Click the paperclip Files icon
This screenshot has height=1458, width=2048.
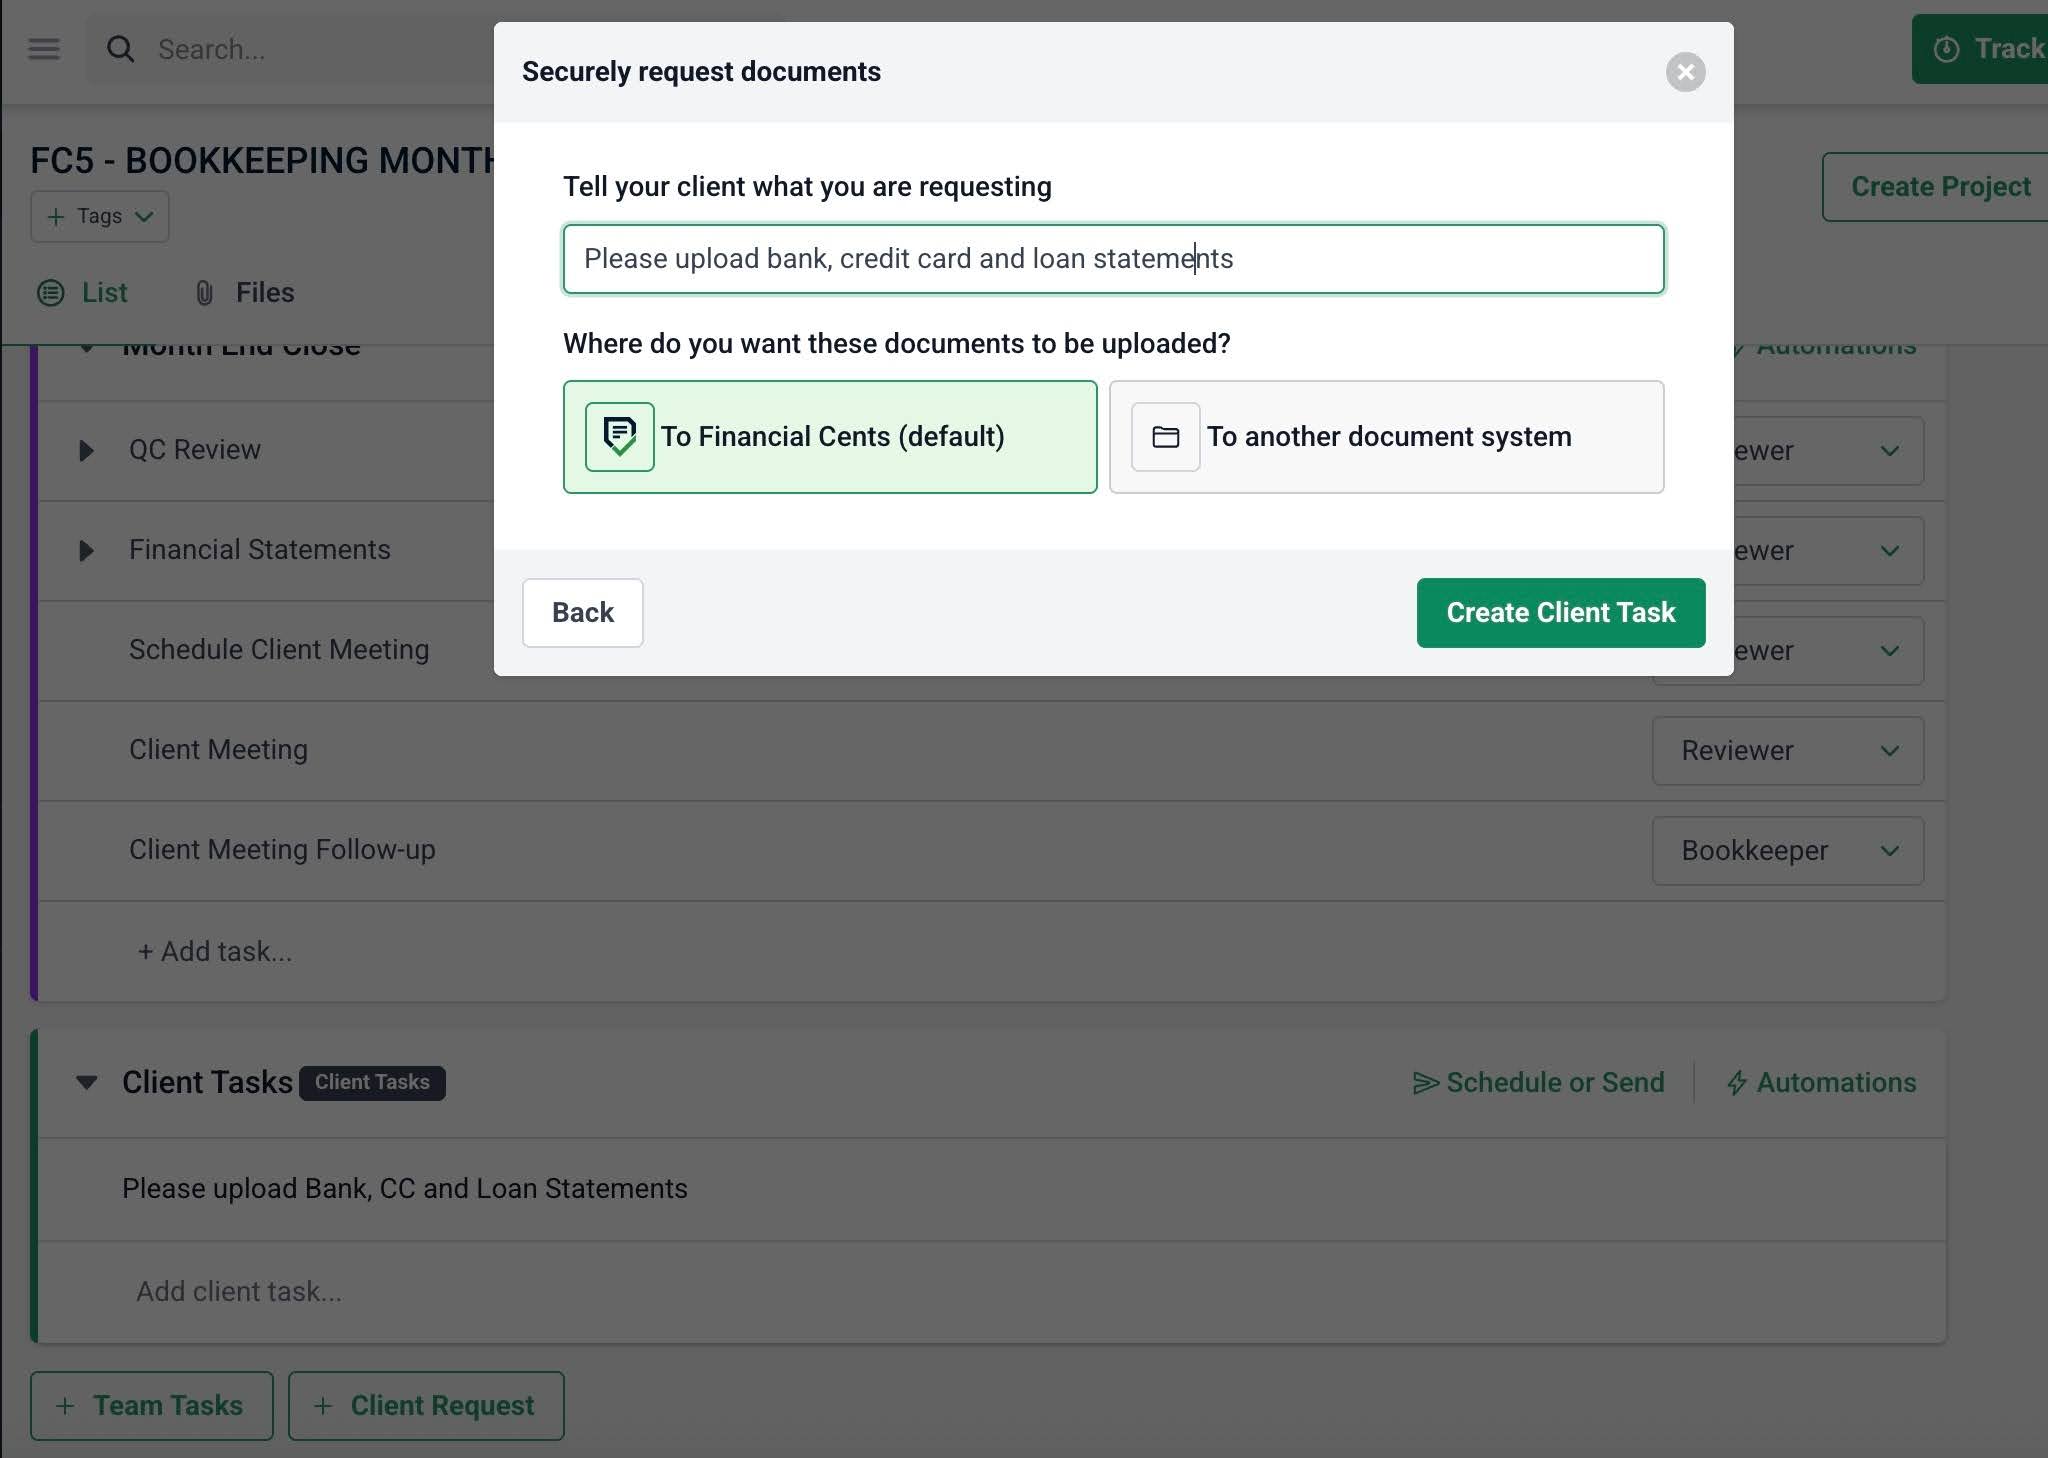point(205,293)
